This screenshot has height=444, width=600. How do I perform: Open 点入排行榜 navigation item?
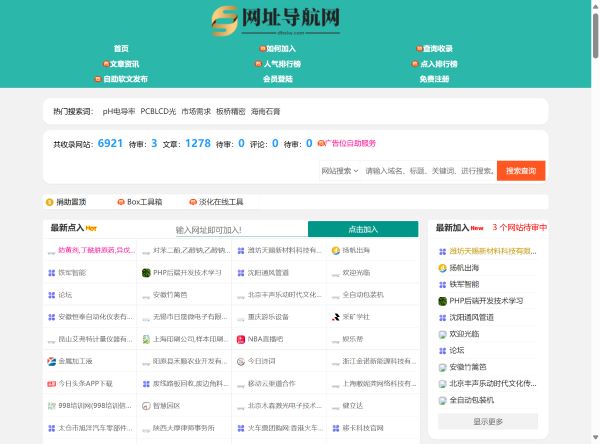[439, 64]
